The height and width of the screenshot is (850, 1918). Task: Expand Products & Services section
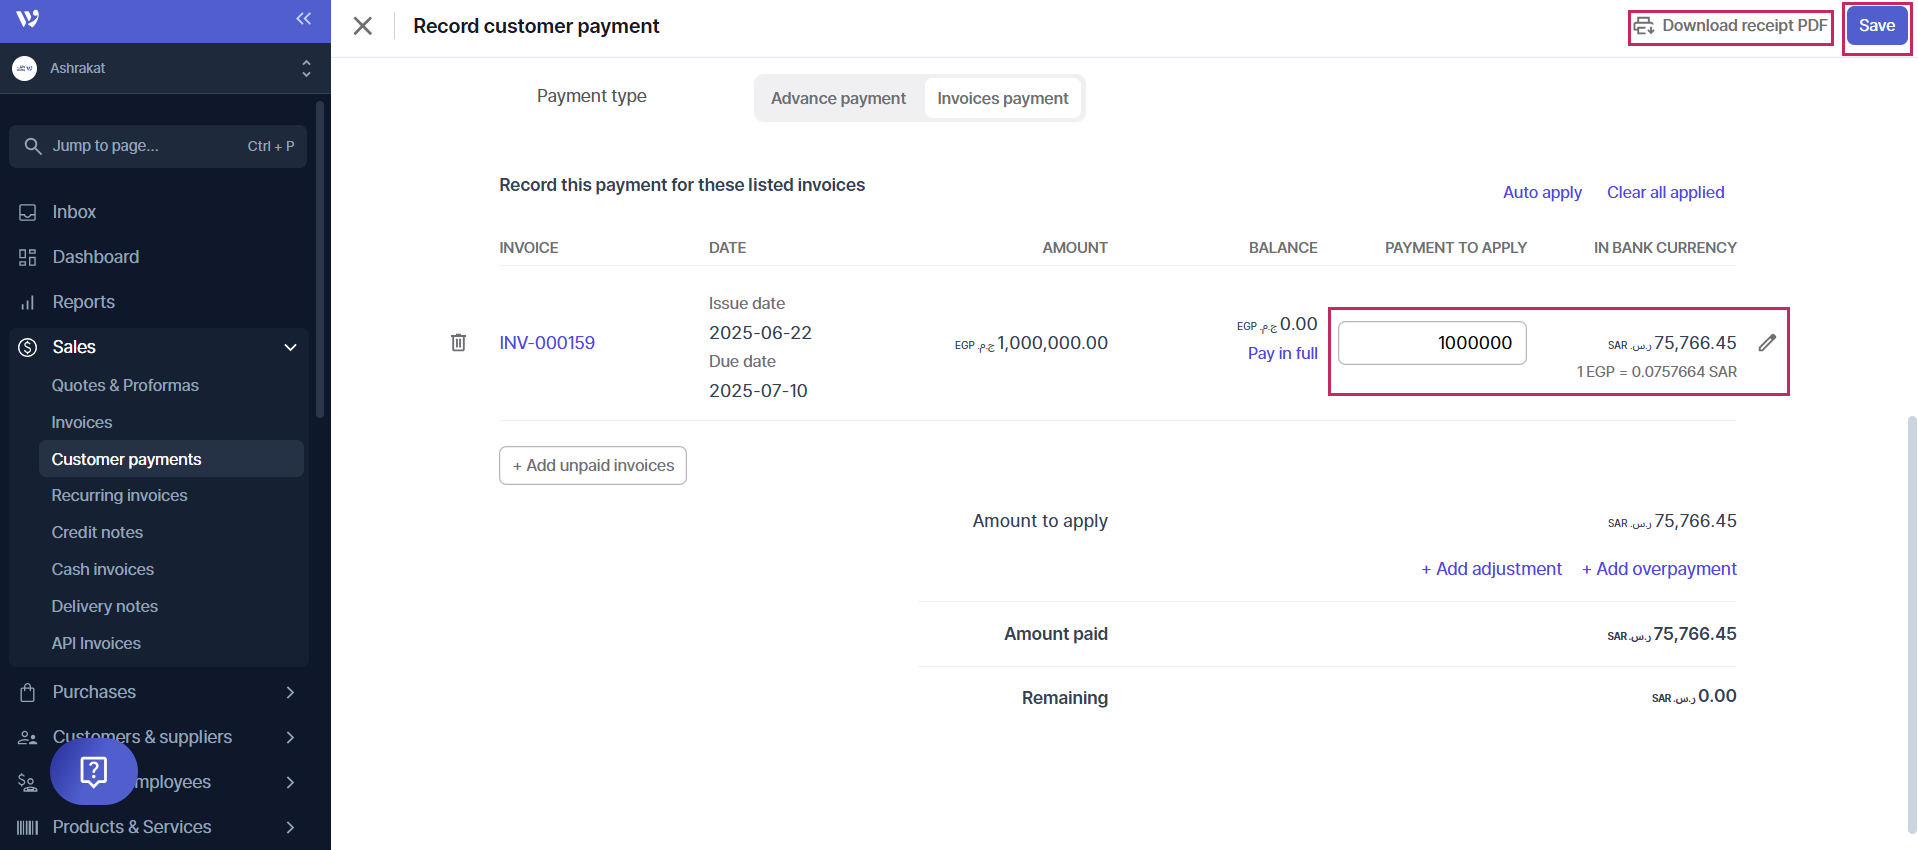pyautogui.click(x=290, y=827)
